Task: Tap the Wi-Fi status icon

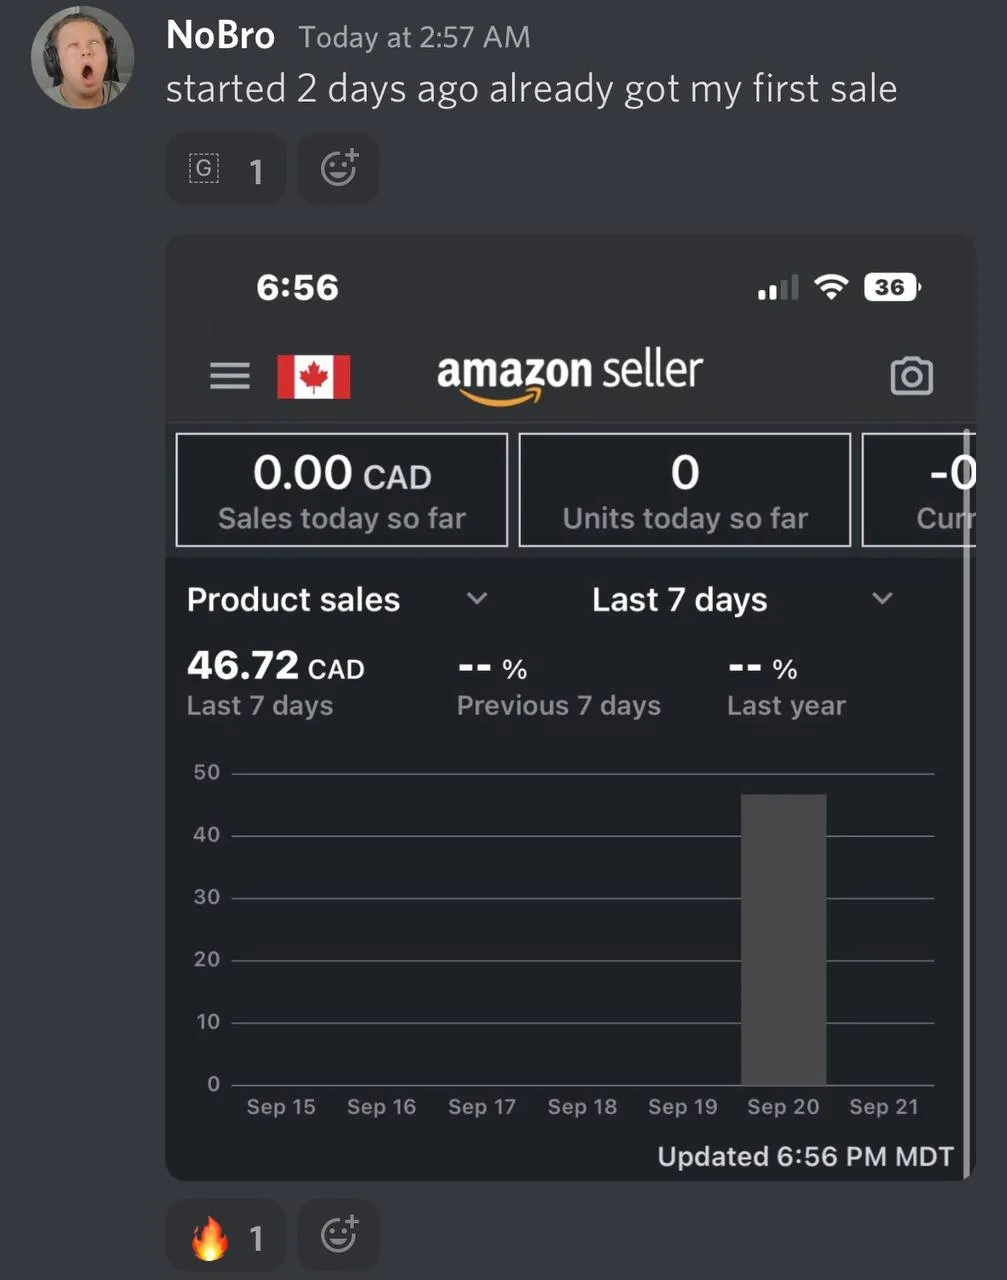Action: click(x=830, y=288)
